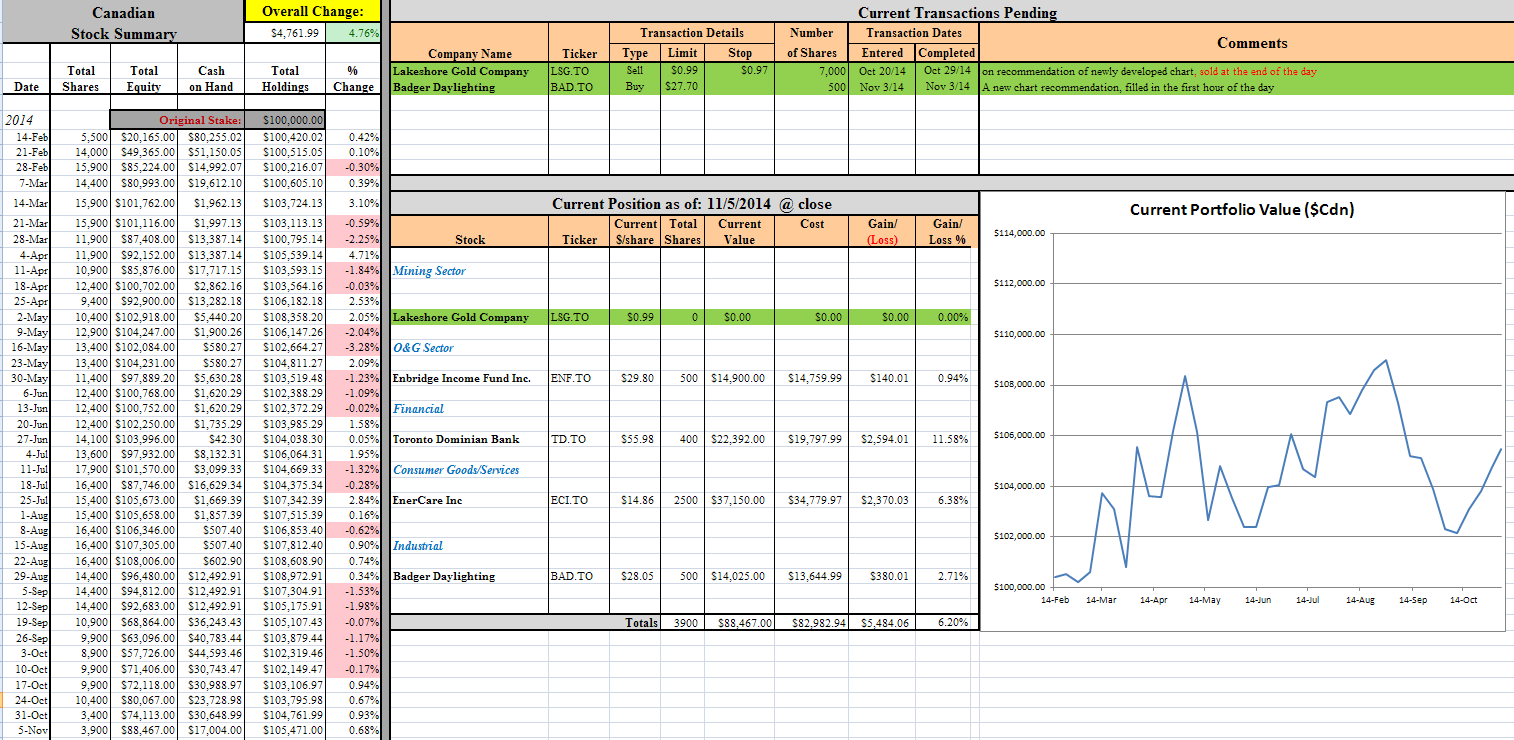
Task: Select the 11.58% gain percentage
Action: pyautogui.click(x=947, y=439)
